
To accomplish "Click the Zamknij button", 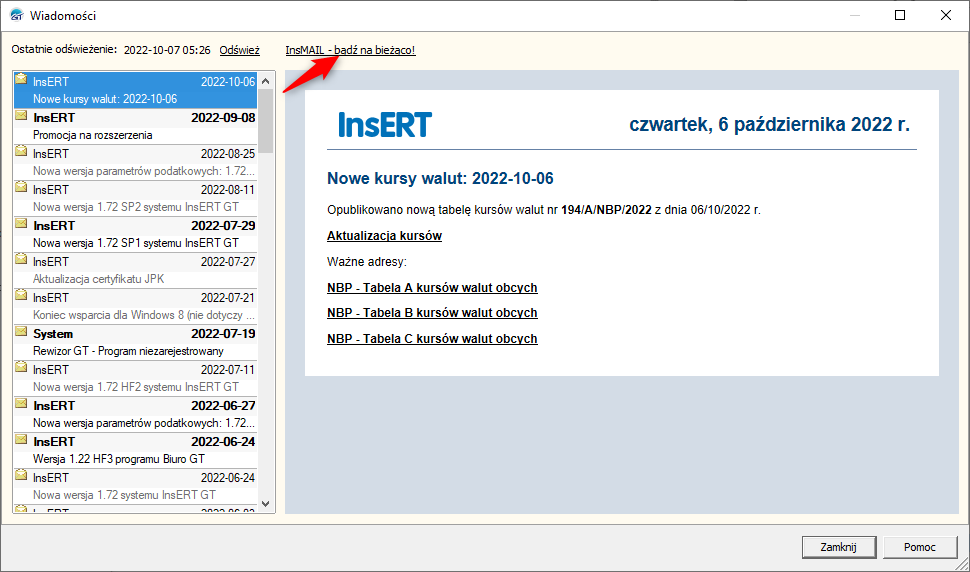I will [x=839, y=547].
